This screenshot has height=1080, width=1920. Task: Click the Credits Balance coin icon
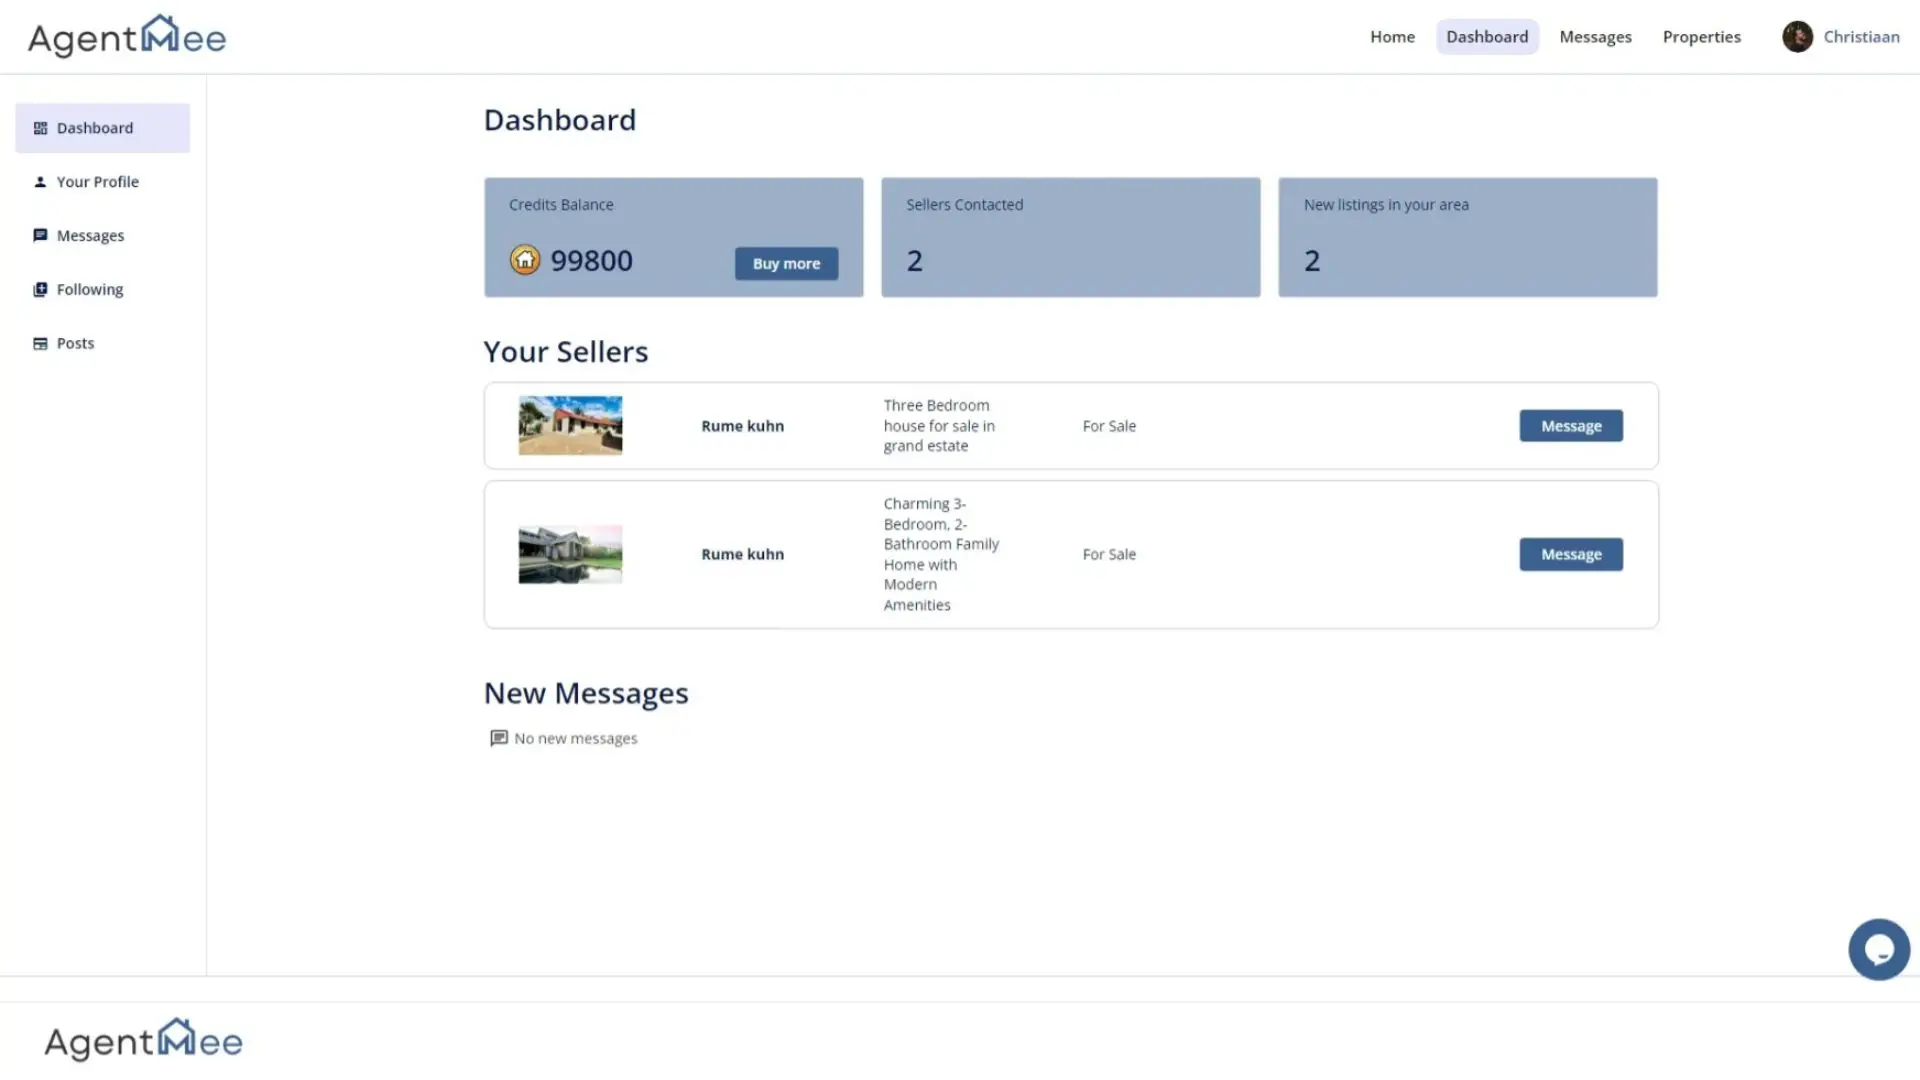click(x=525, y=260)
